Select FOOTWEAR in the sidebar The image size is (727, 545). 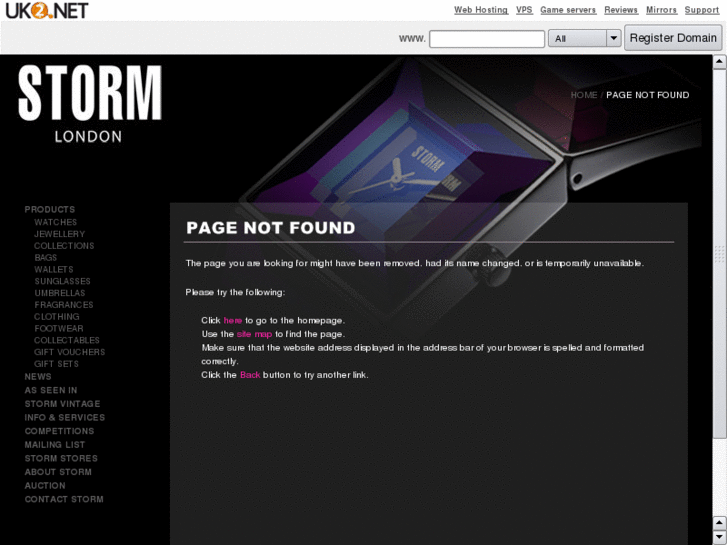pyautogui.click(x=59, y=328)
